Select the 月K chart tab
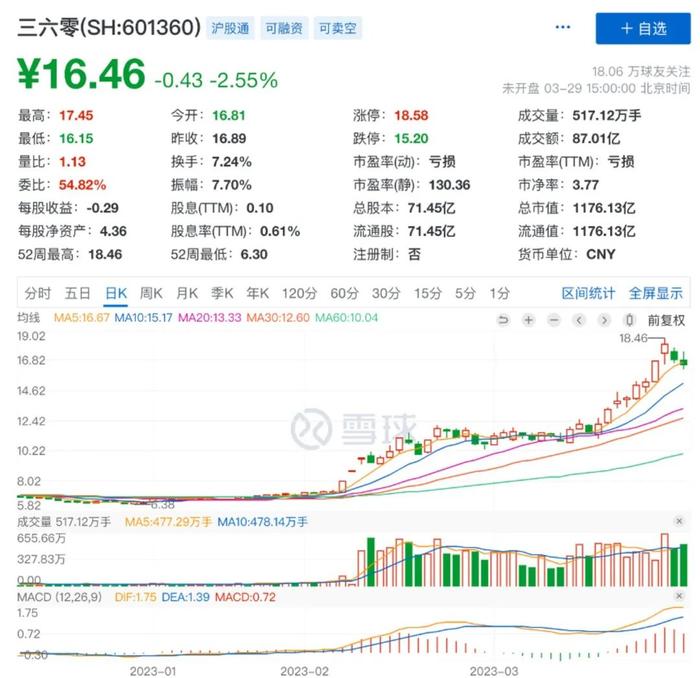This screenshot has width=700, height=678. 187,293
